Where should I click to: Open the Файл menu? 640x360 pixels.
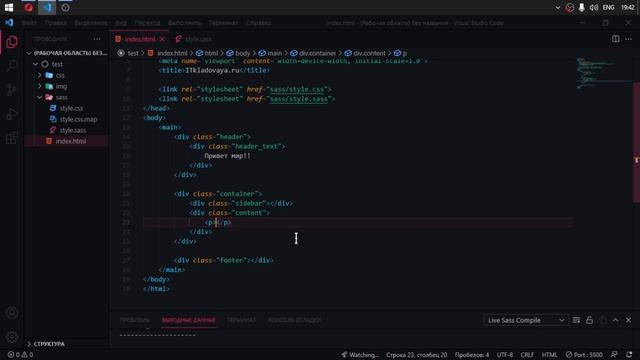pos(29,23)
